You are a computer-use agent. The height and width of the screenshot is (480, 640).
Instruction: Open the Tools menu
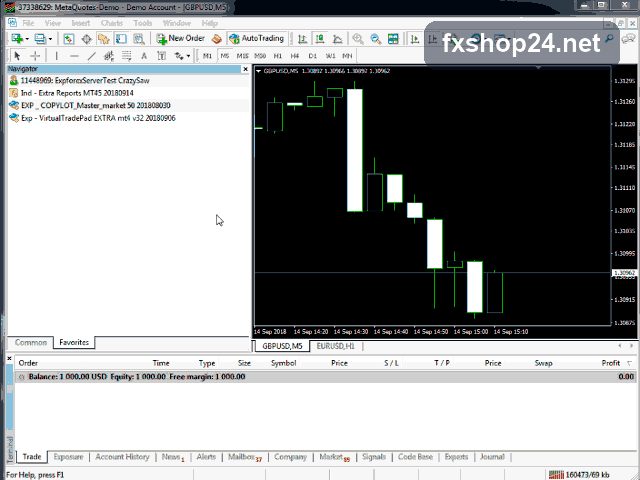coord(142,23)
